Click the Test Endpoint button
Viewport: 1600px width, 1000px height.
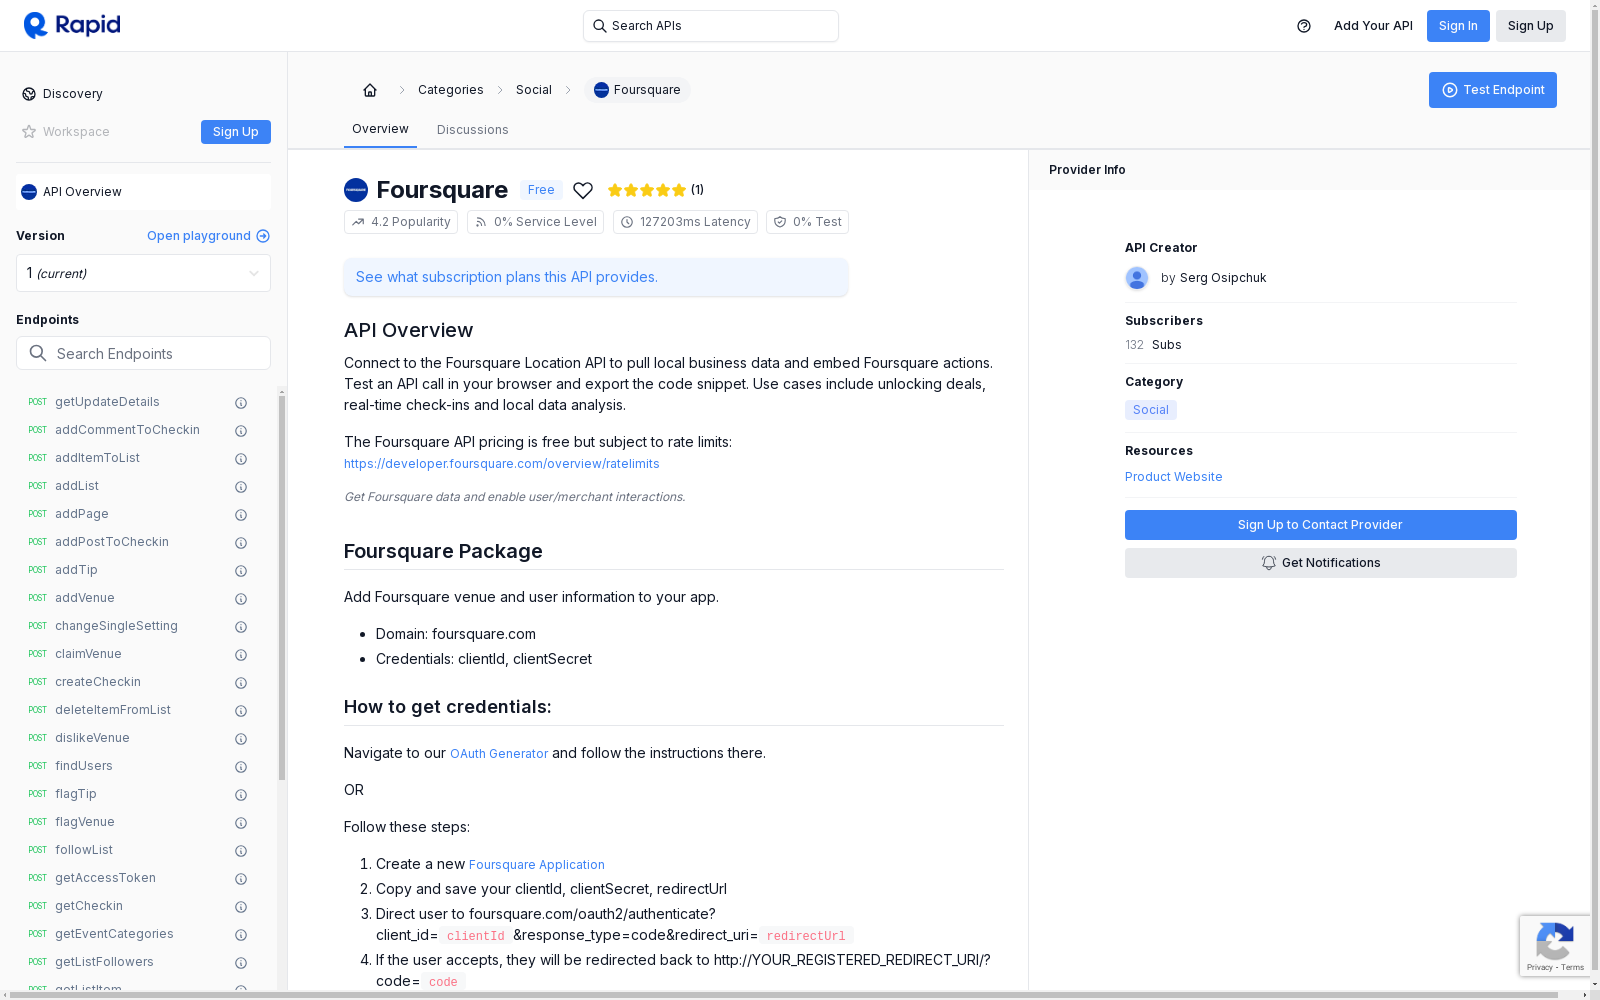tap(1493, 90)
